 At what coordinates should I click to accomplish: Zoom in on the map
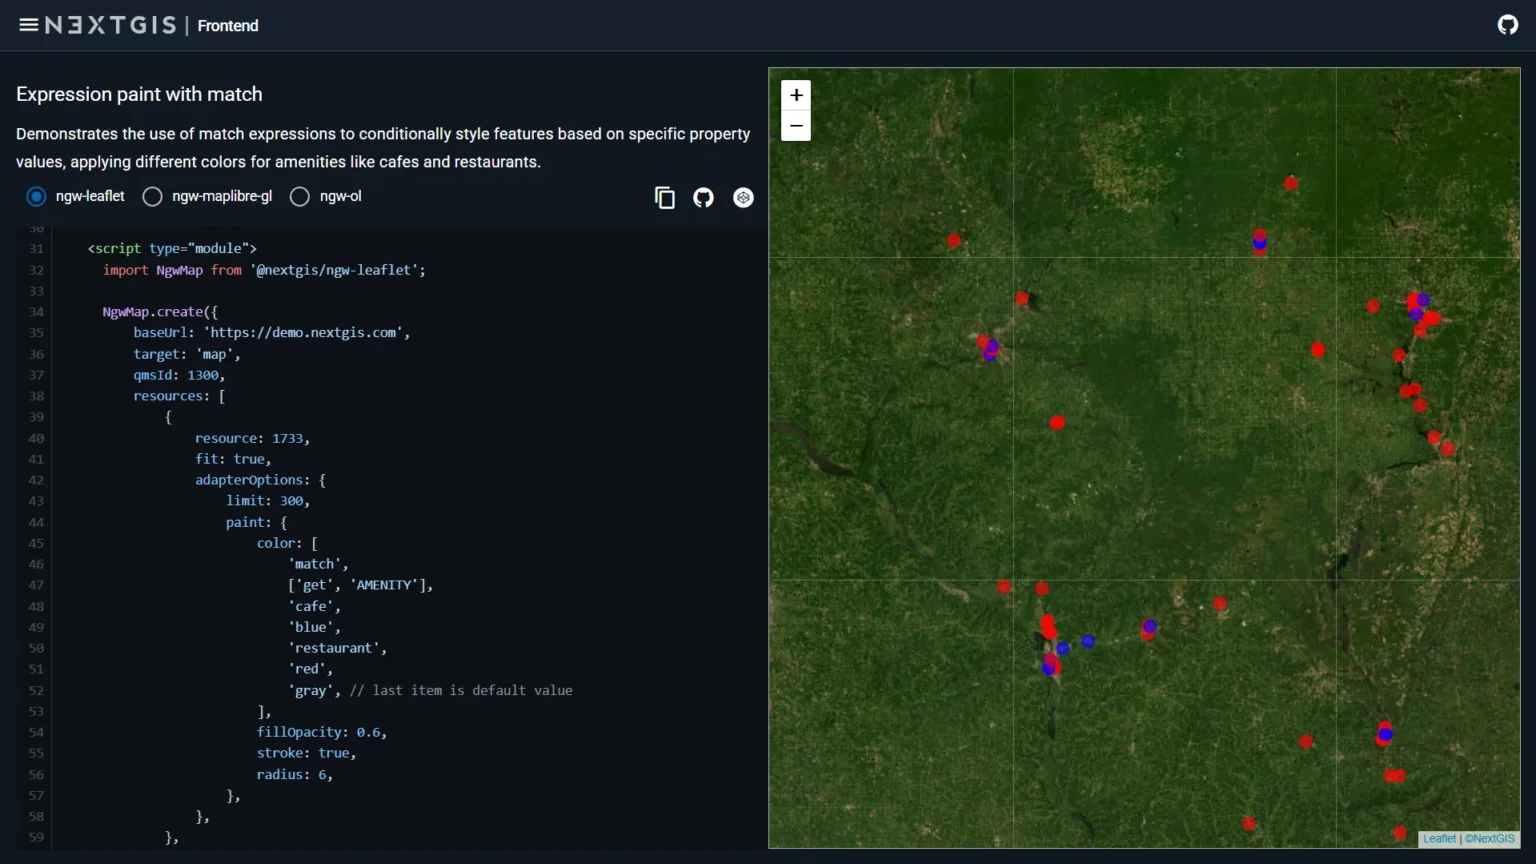coord(796,95)
